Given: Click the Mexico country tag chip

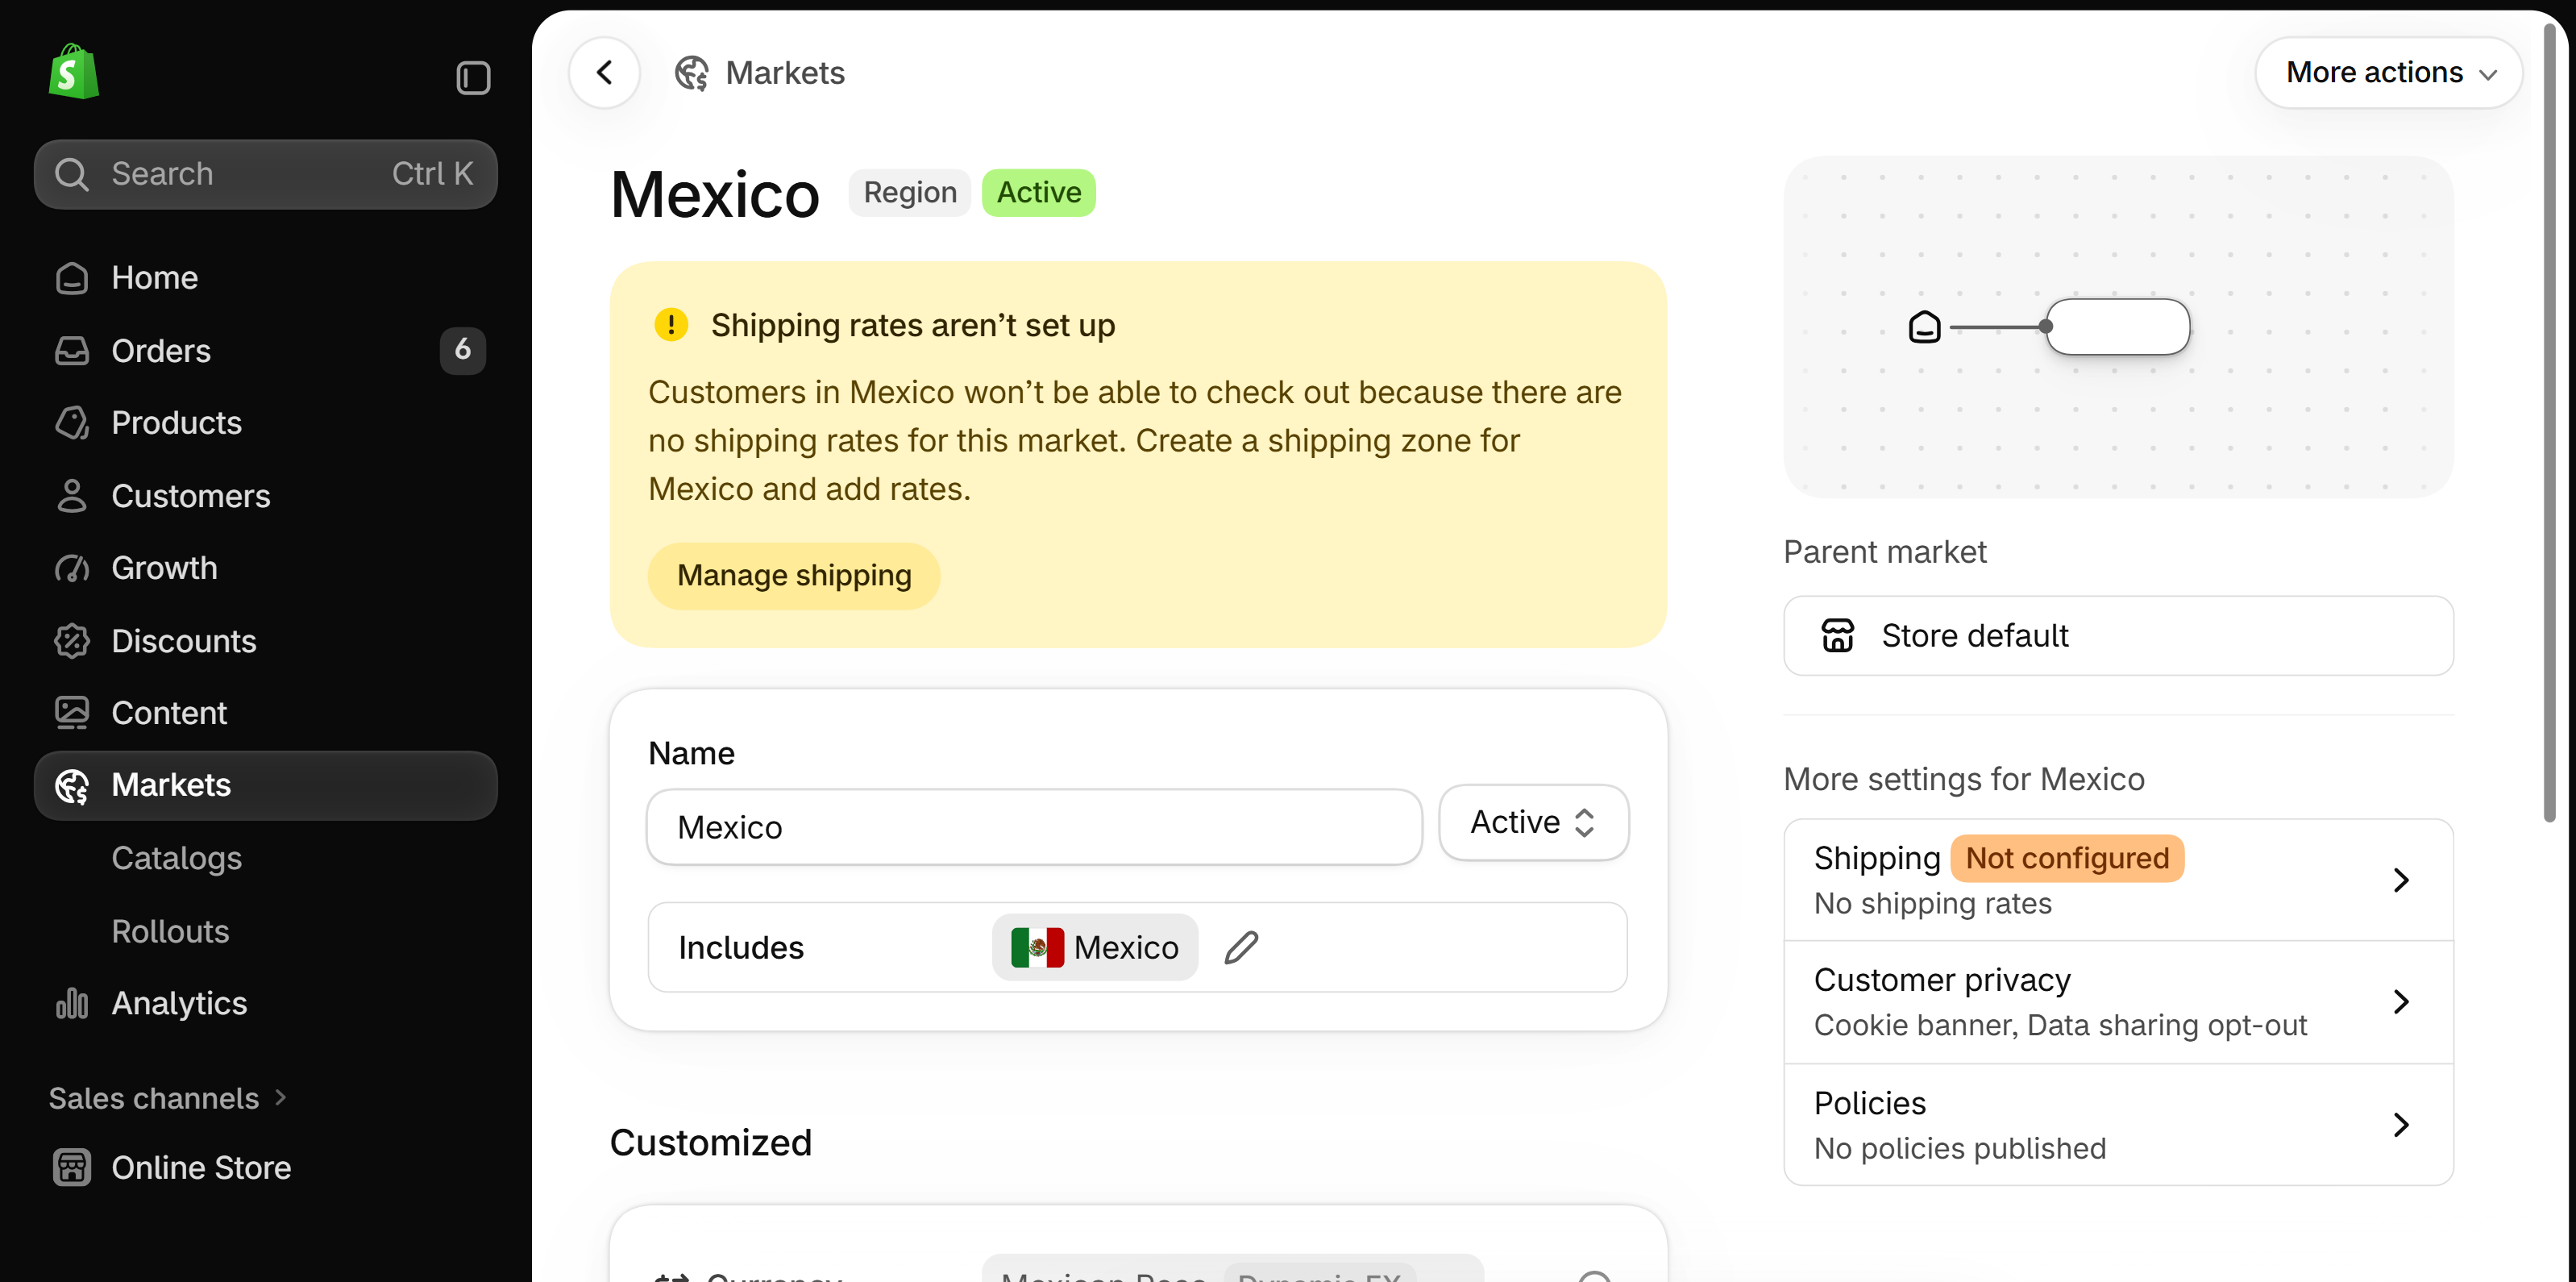Looking at the screenshot, I should click(1095, 947).
